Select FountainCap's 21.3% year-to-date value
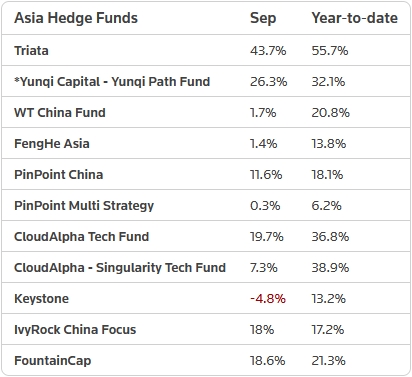 tap(328, 361)
